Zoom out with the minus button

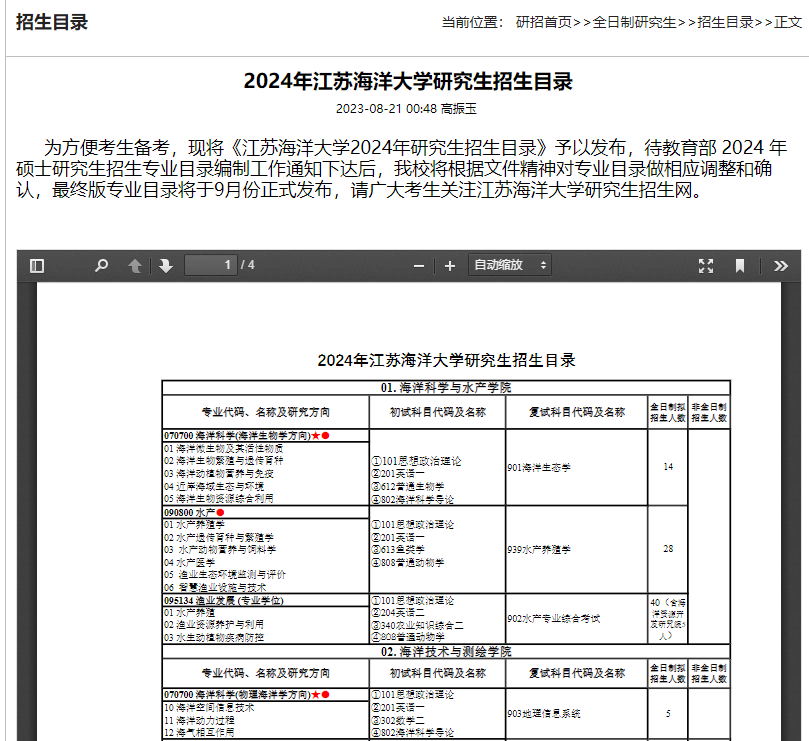[x=419, y=266]
